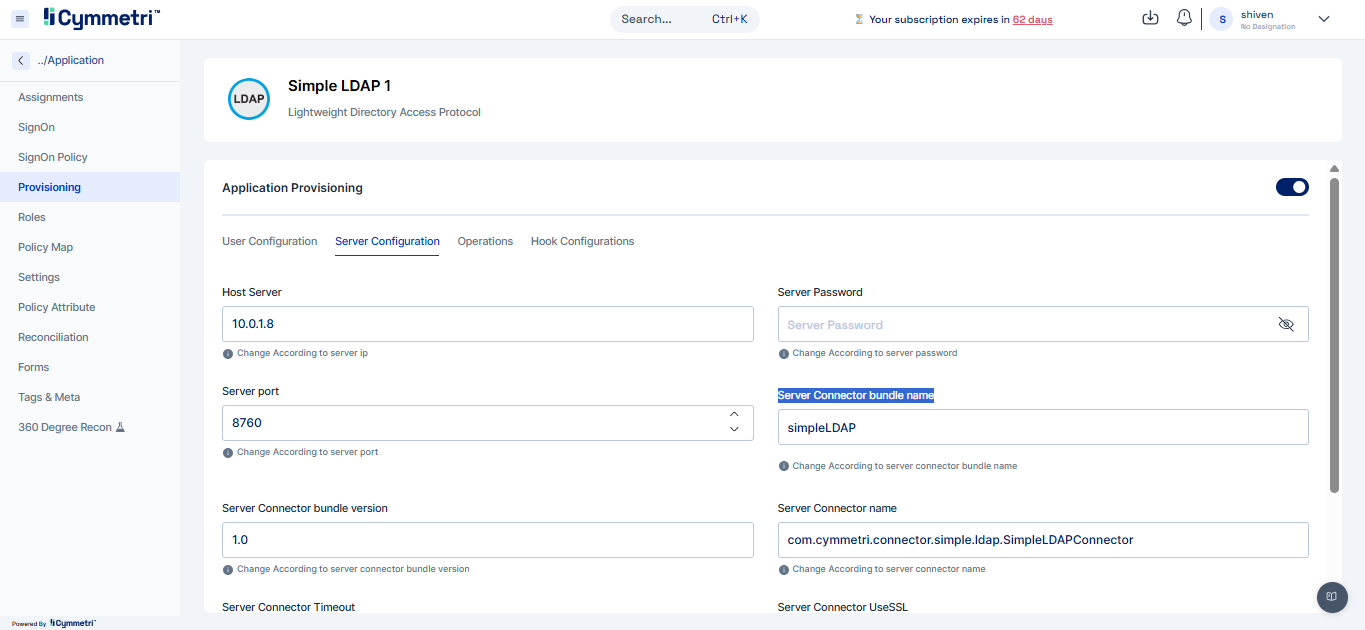Switch to the Operations tab
The height and width of the screenshot is (630, 1365).
pyautogui.click(x=485, y=241)
